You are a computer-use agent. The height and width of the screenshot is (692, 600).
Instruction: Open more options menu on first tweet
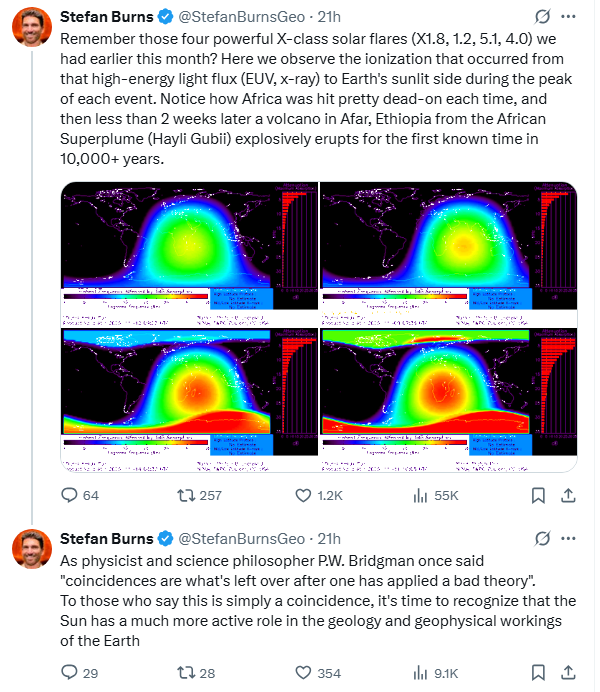click(569, 17)
